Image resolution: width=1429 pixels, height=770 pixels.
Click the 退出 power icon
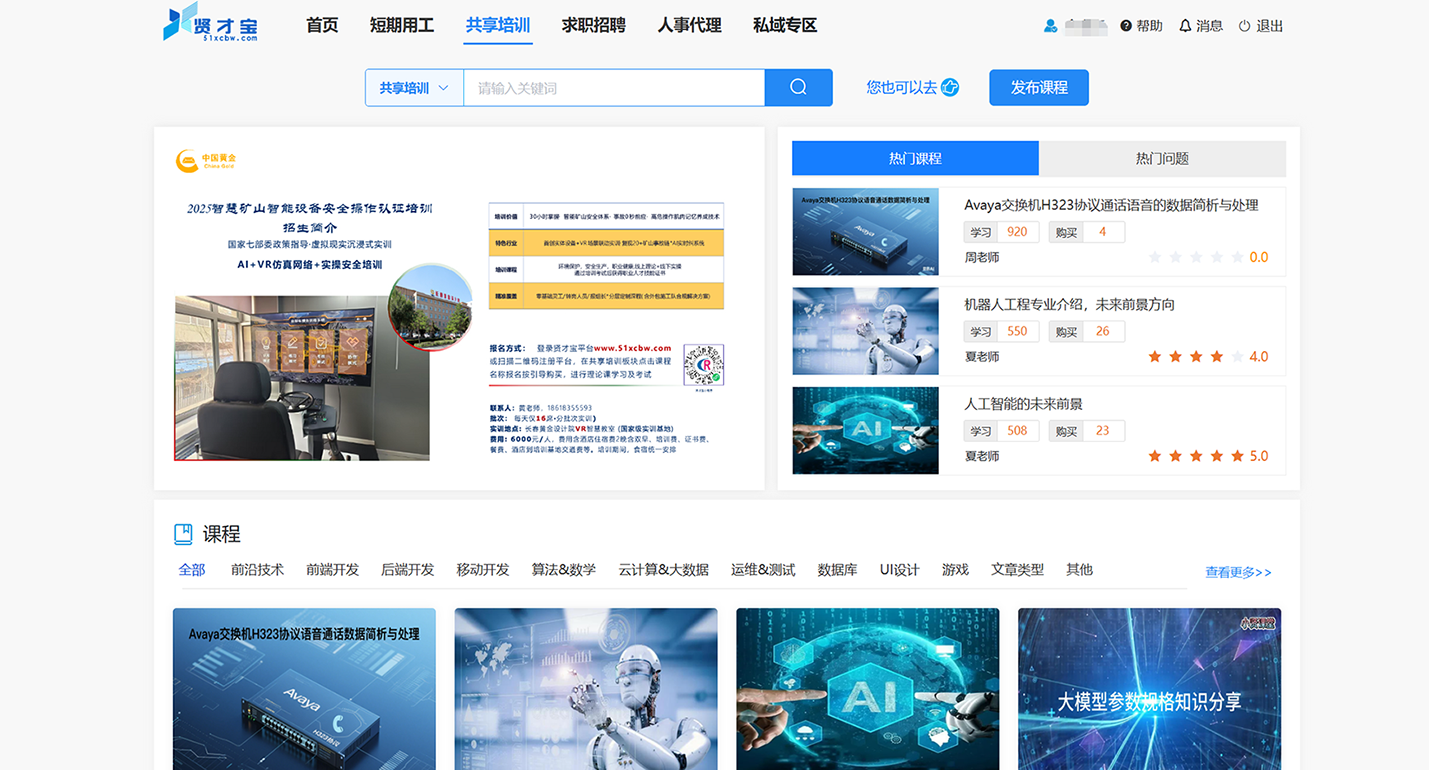(x=1245, y=26)
